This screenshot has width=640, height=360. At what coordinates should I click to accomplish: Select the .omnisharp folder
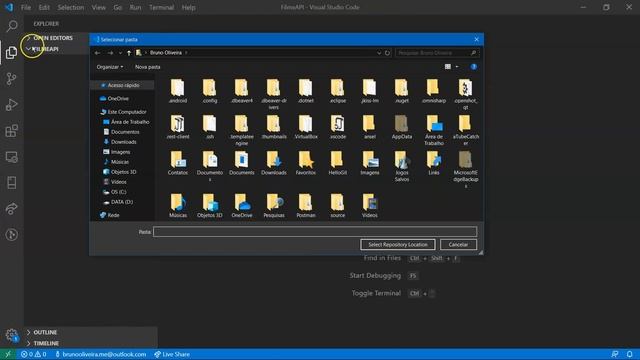[x=433, y=91]
